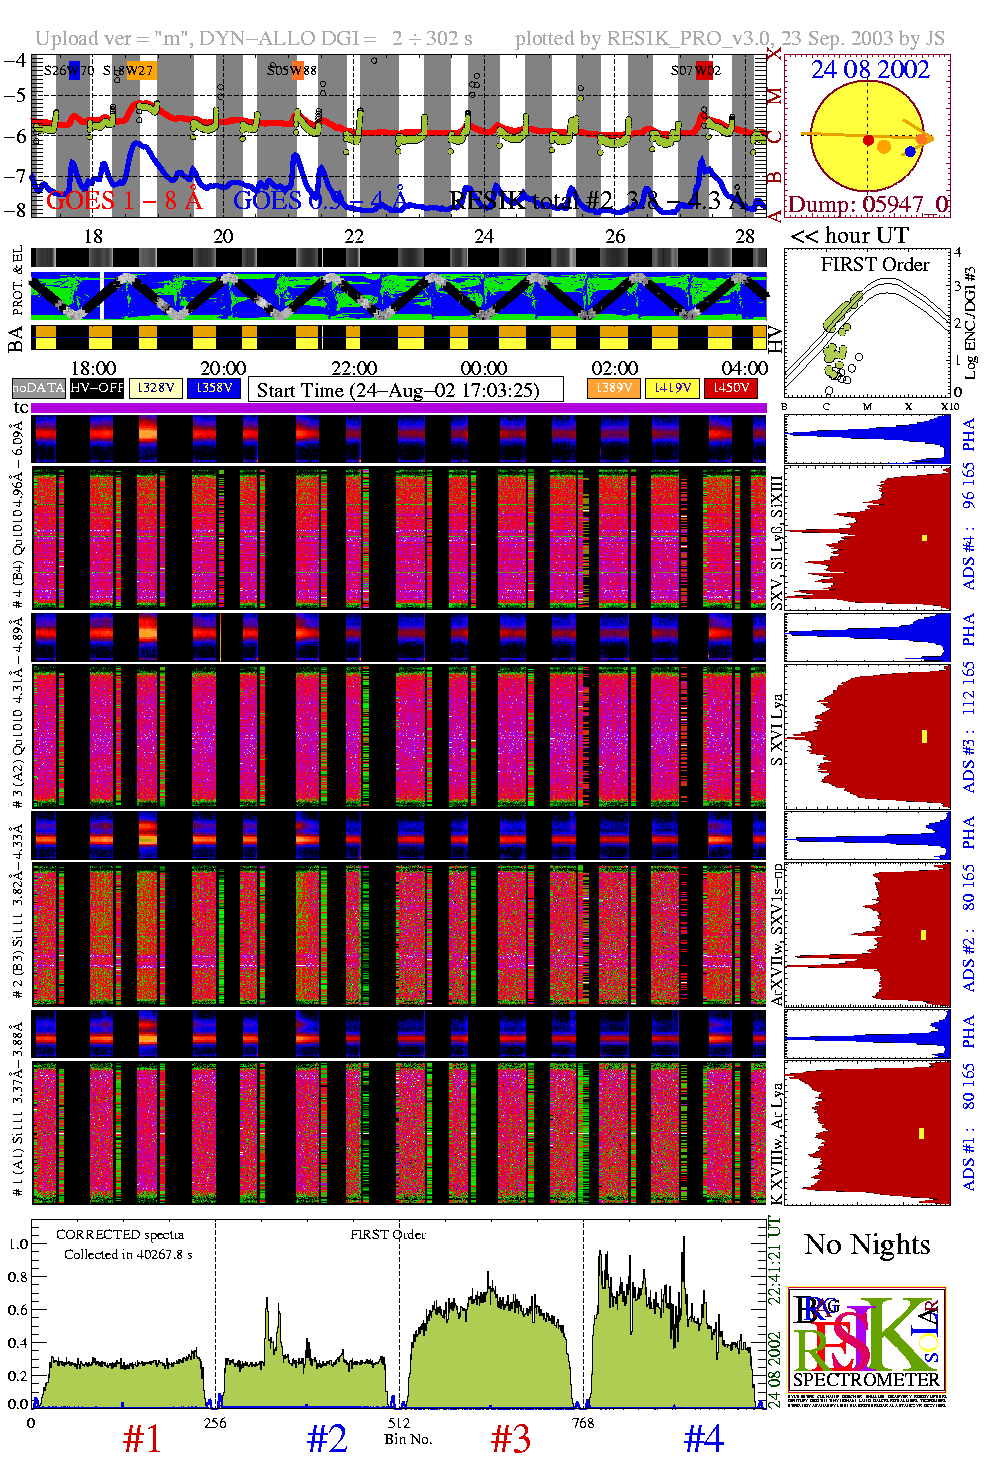Viewport: 1004px width, 1477px height.
Task: Click the red dot on solar disk
Action: 868,140
